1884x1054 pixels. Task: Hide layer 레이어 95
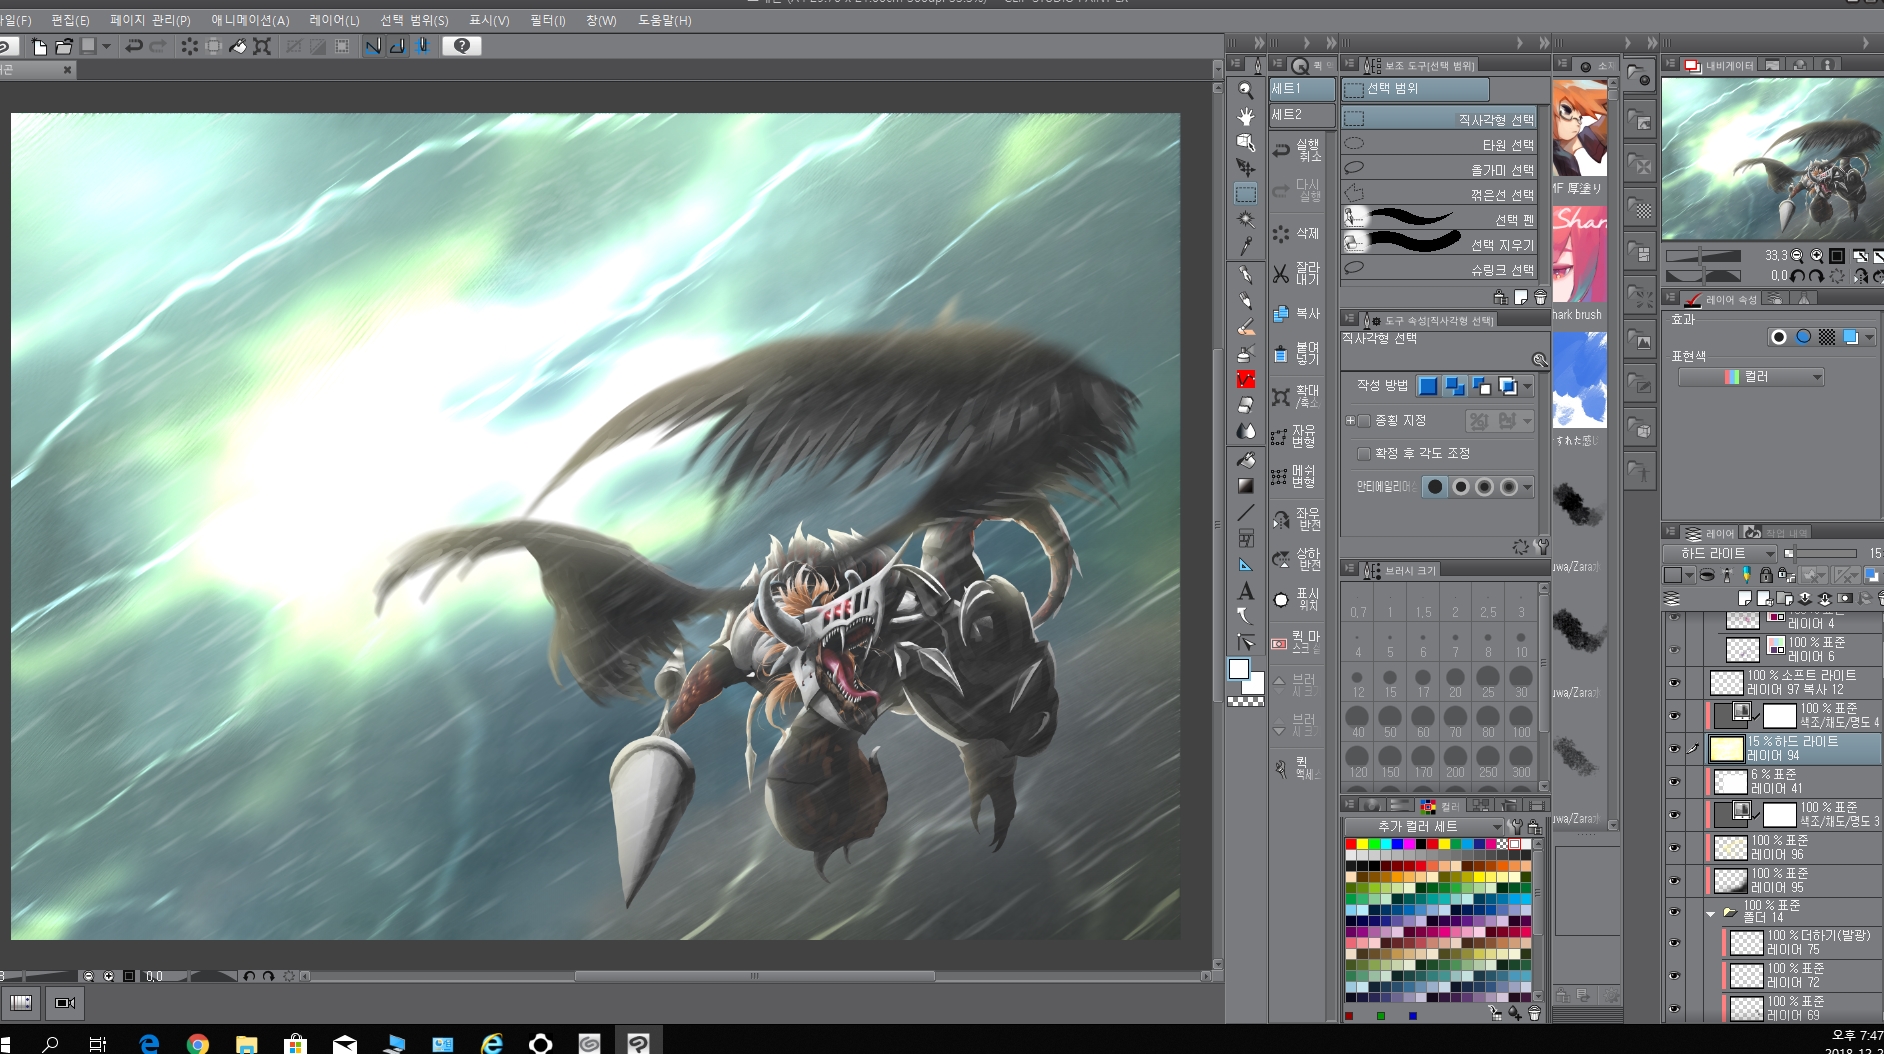1674,880
